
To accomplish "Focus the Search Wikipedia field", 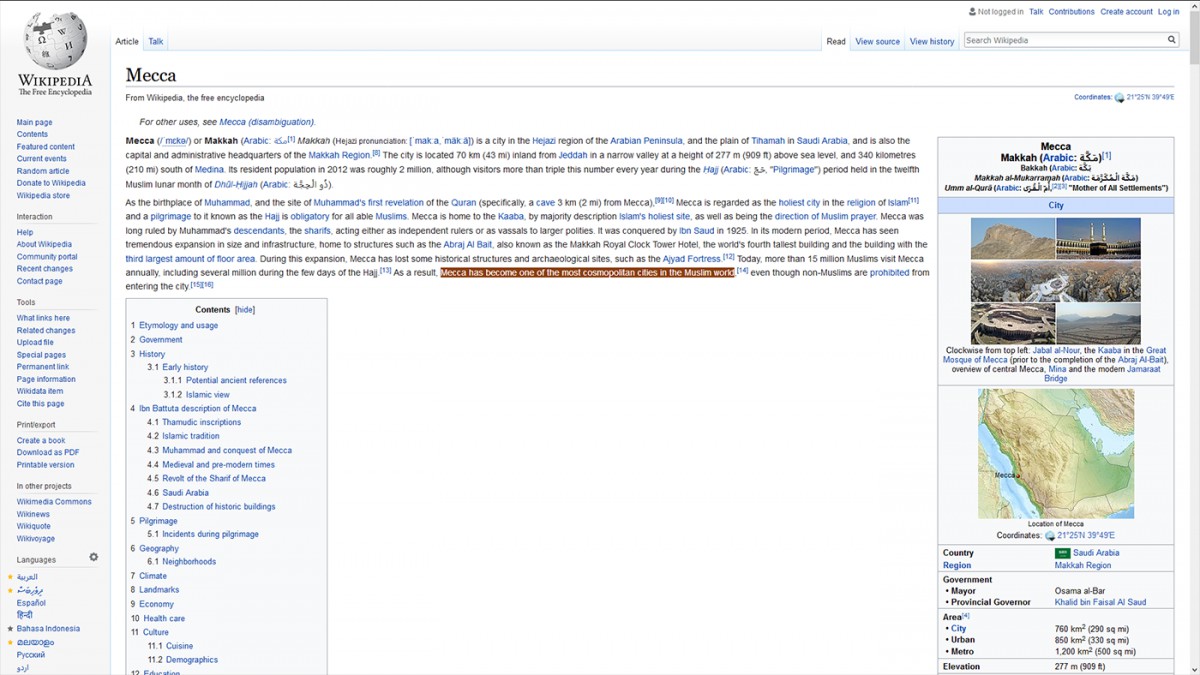I will 1063,40.
